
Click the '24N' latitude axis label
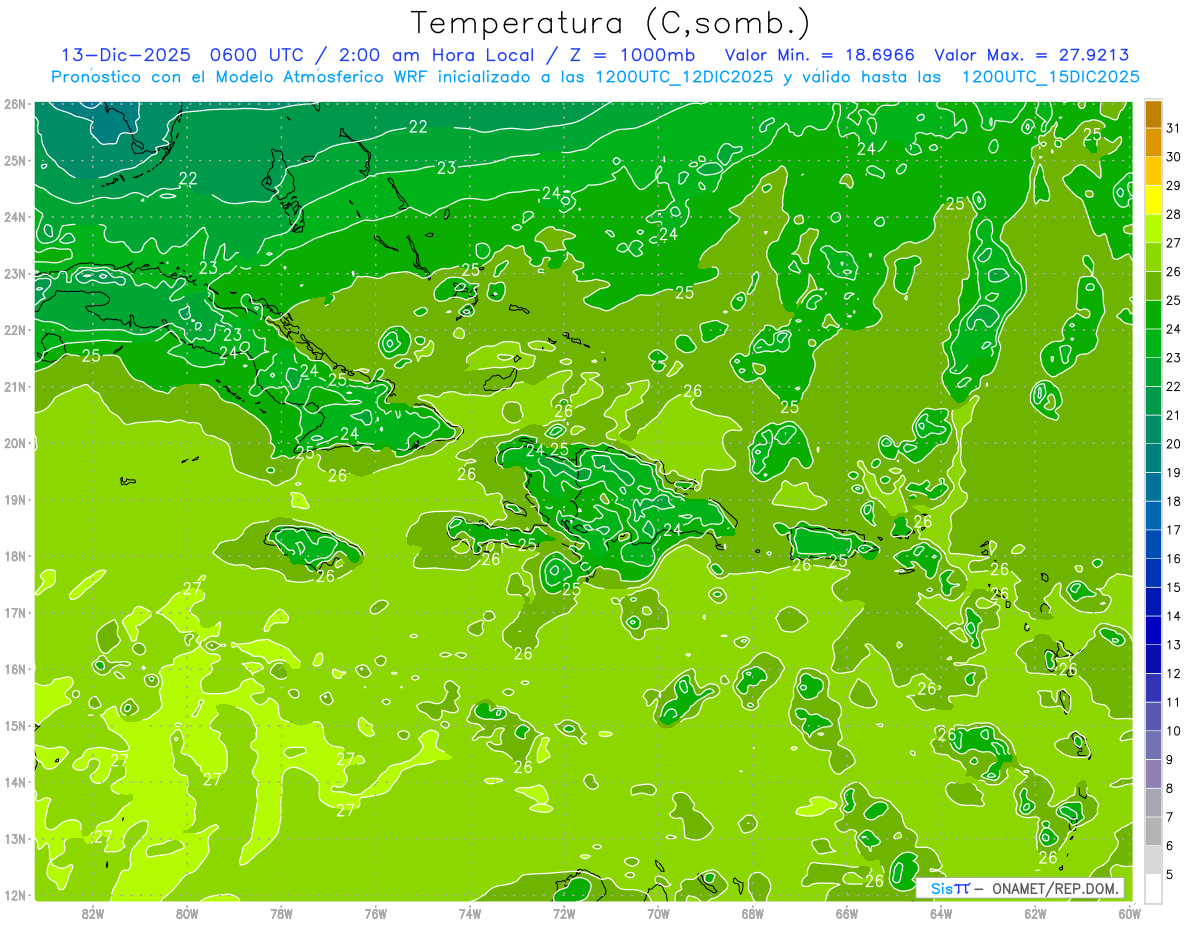(x=14, y=217)
